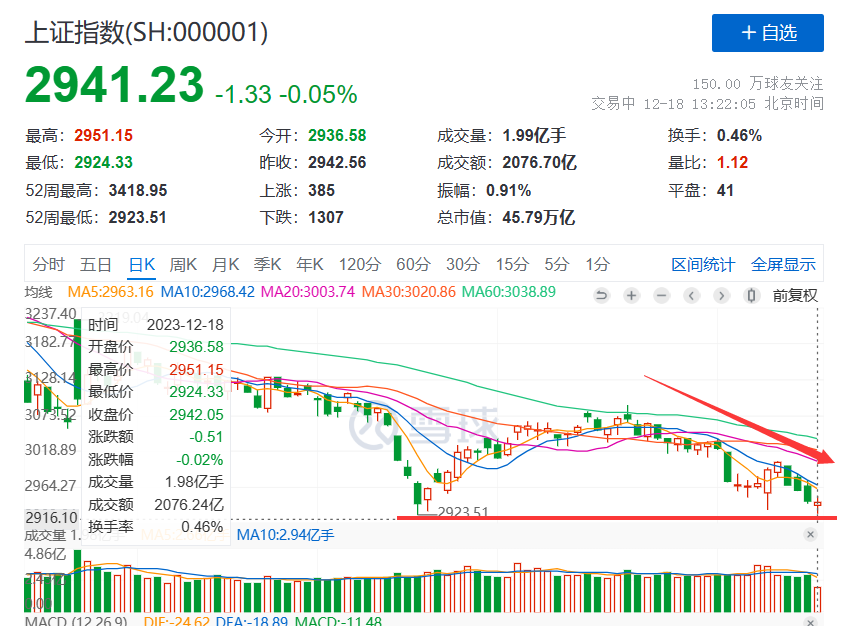Move chart right with next arrow
Viewport: 844px width, 626px height.
722,296
